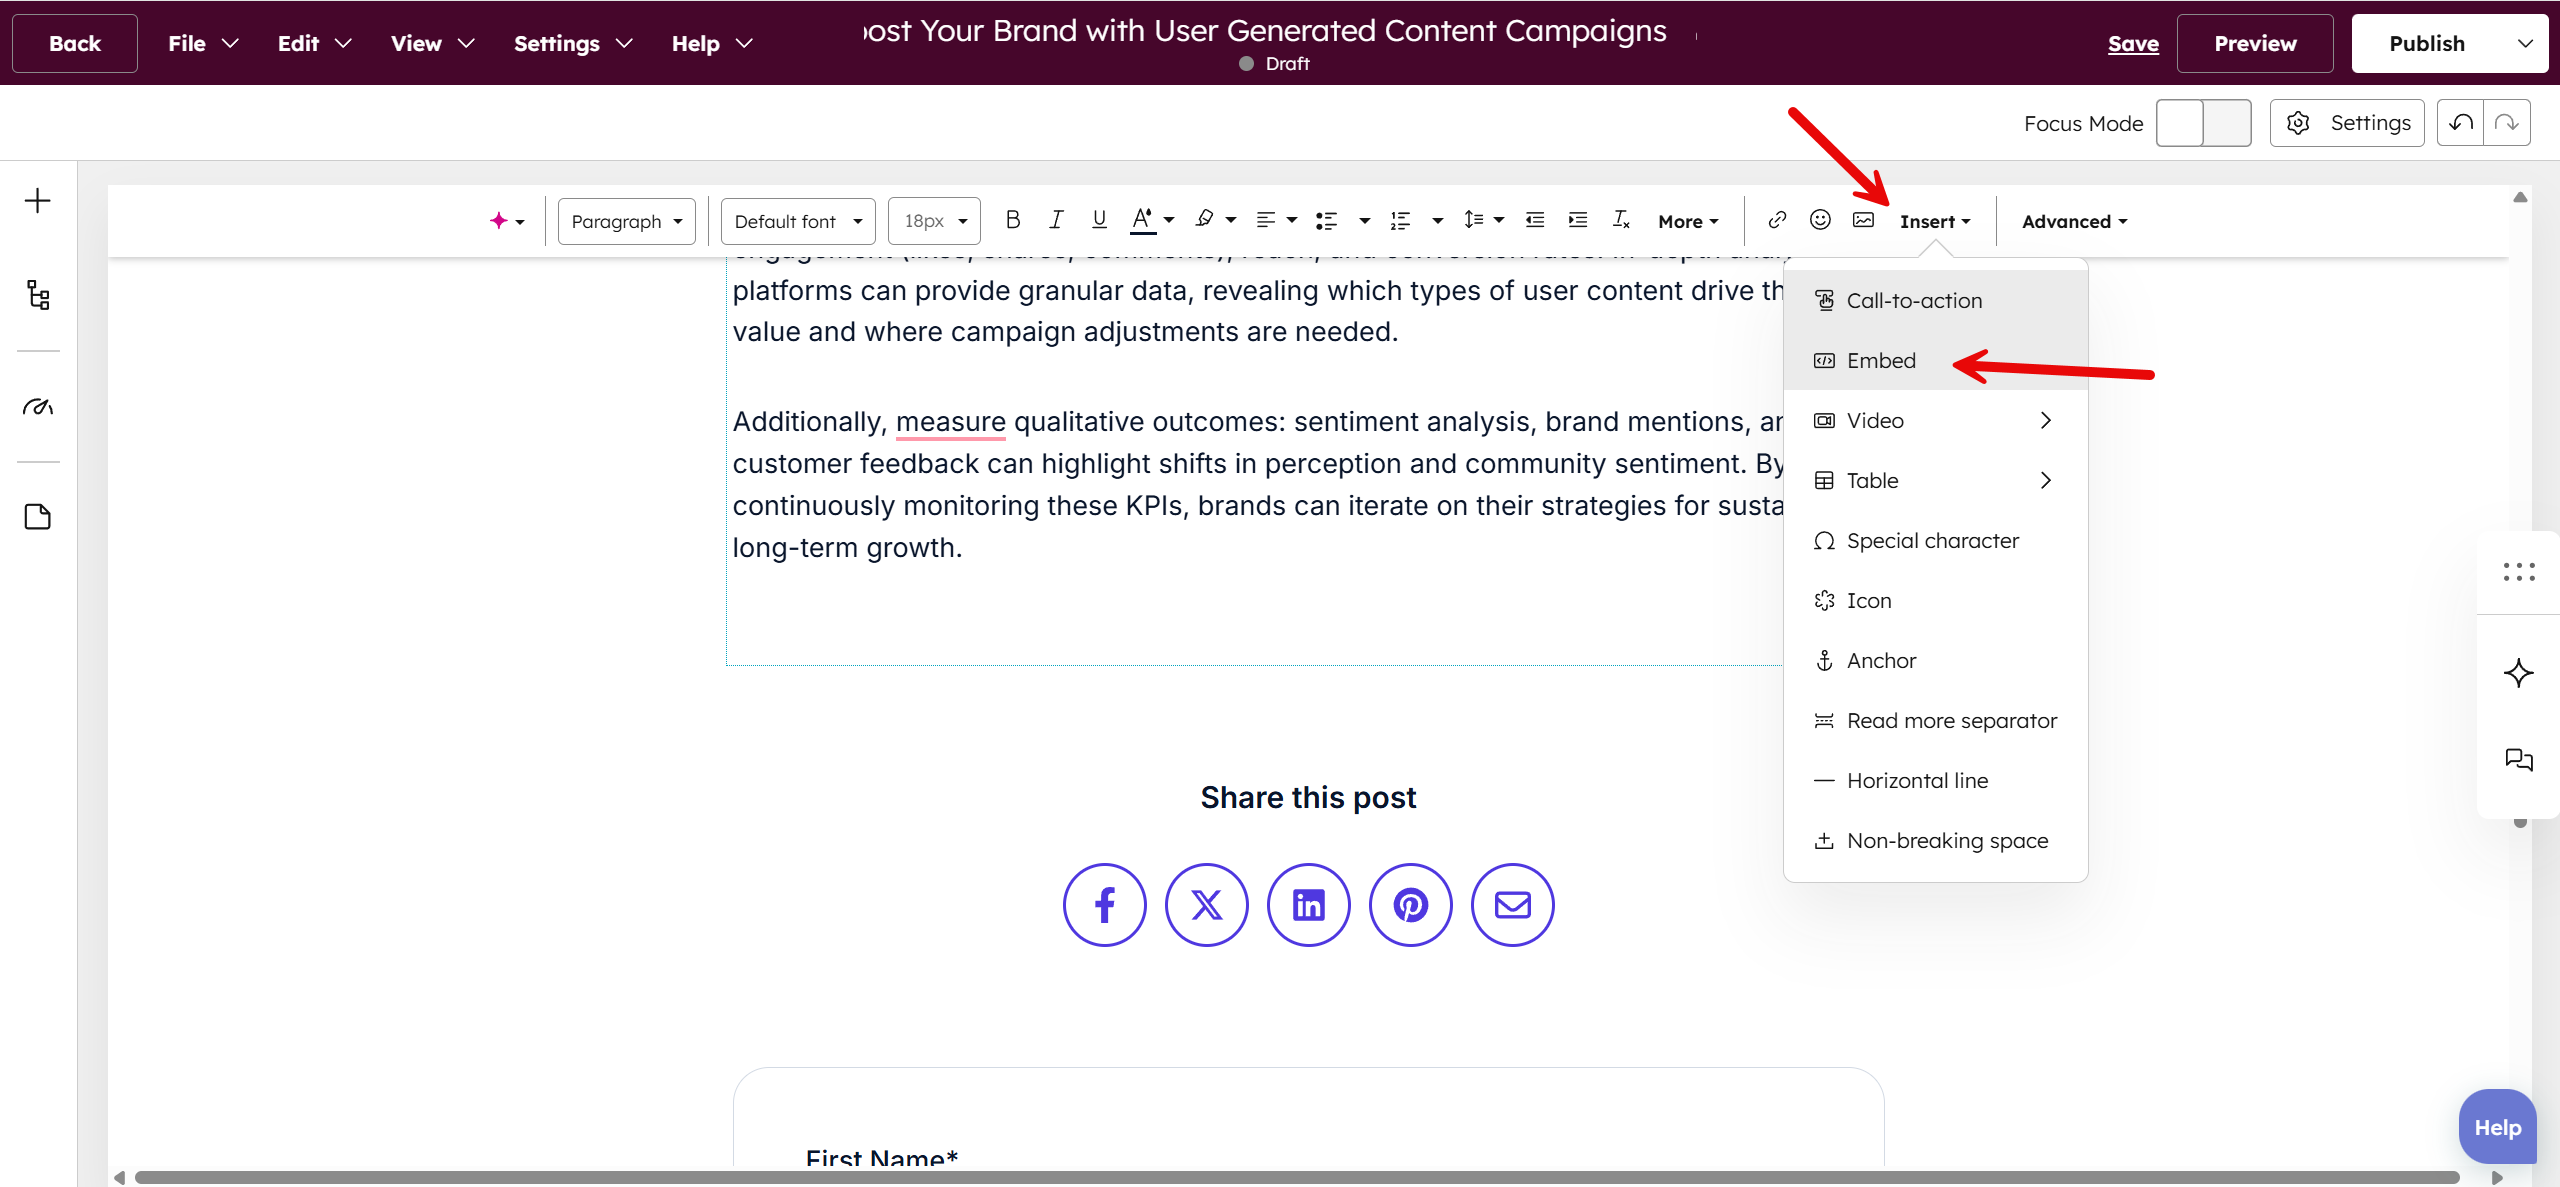Toggle Focus Mode switch
The image size is (2560, 1187).
(x=2203, y=122)
